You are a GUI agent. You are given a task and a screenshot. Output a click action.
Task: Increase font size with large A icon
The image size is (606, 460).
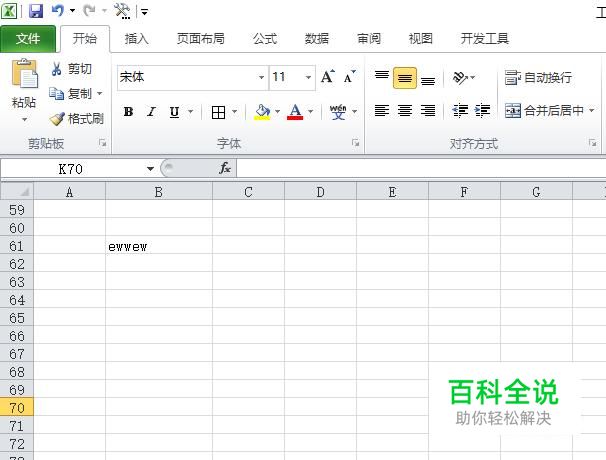tap(328, 77)
